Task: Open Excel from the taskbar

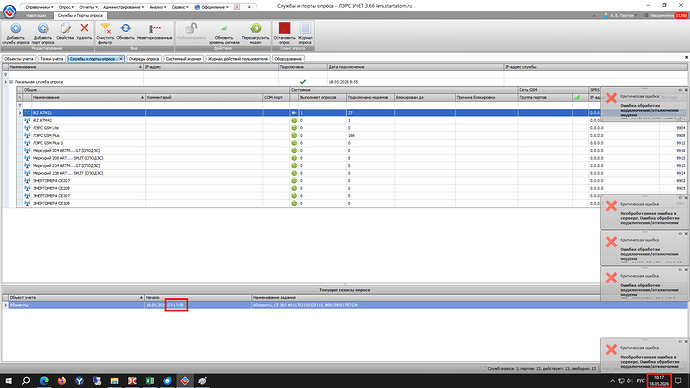Action: [150, 381]
